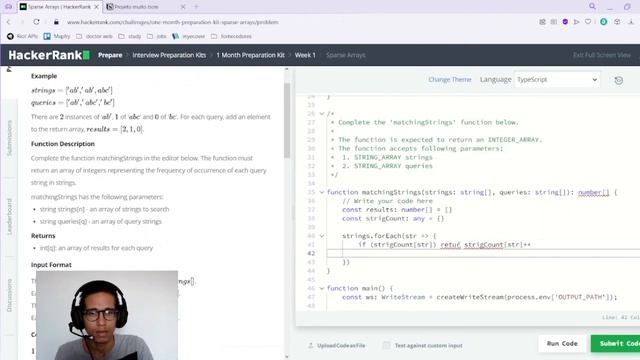Image resolution: width=640 pixels, height=360 pixels.
Task: Open the Submissions side tab
Action: [9, 138]
